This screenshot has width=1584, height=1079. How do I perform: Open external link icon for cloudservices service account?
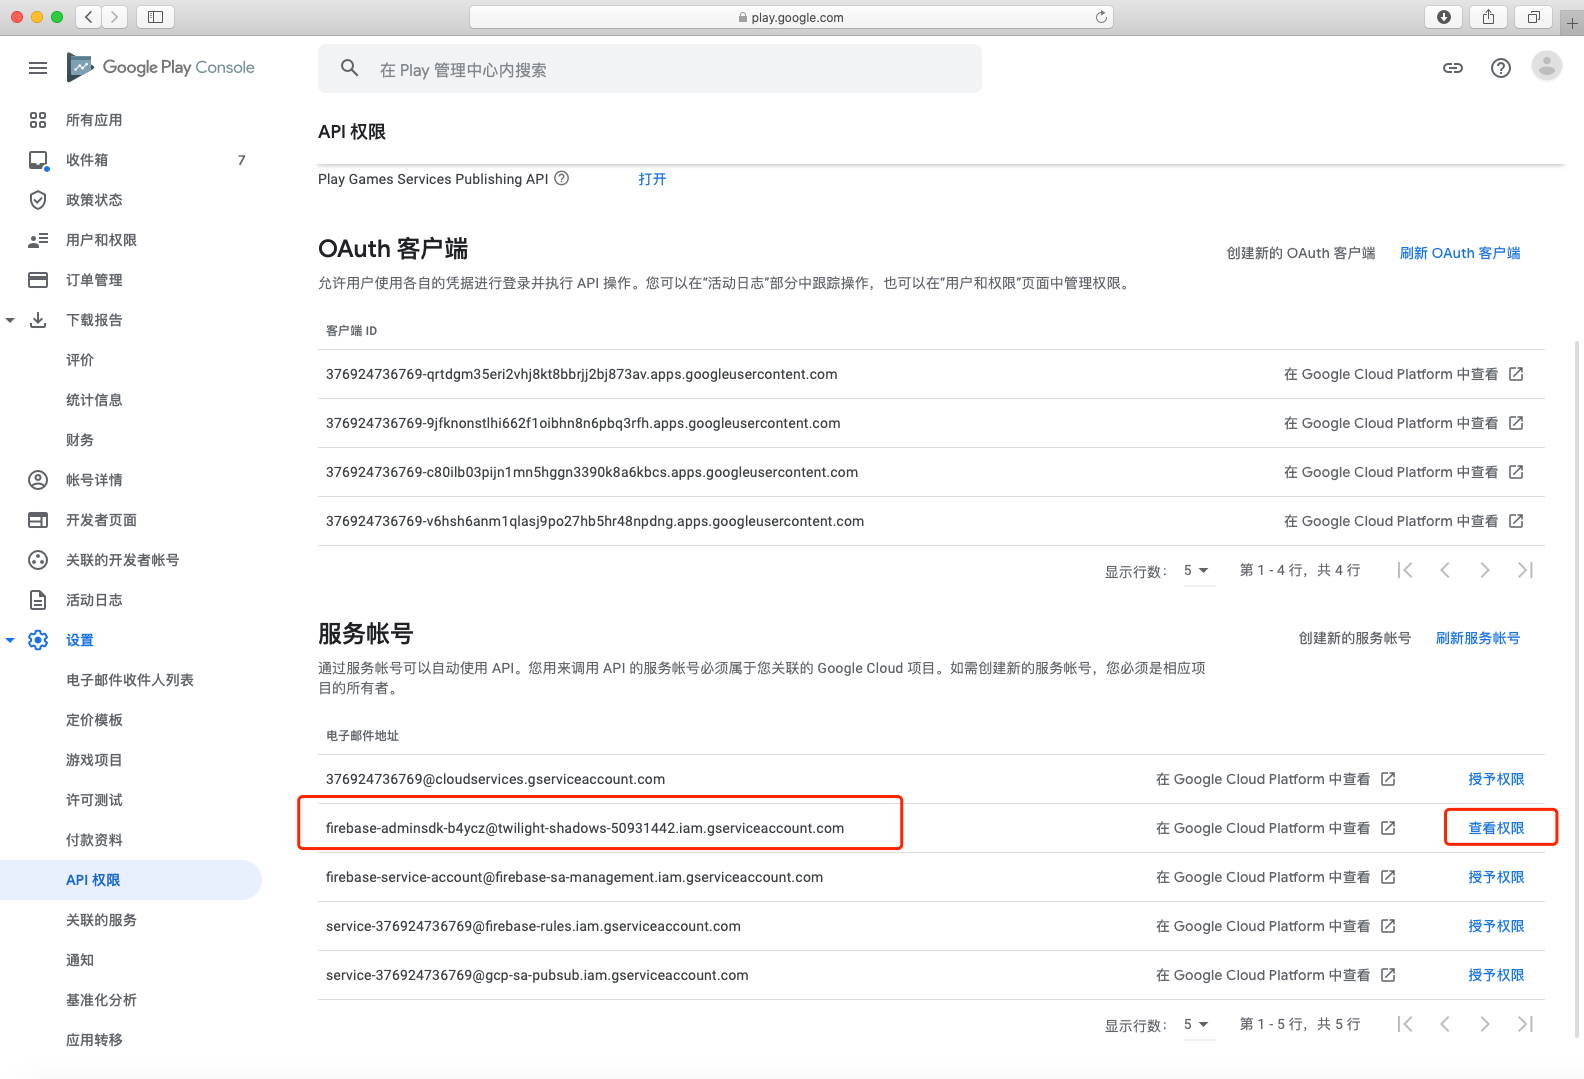1388,779
